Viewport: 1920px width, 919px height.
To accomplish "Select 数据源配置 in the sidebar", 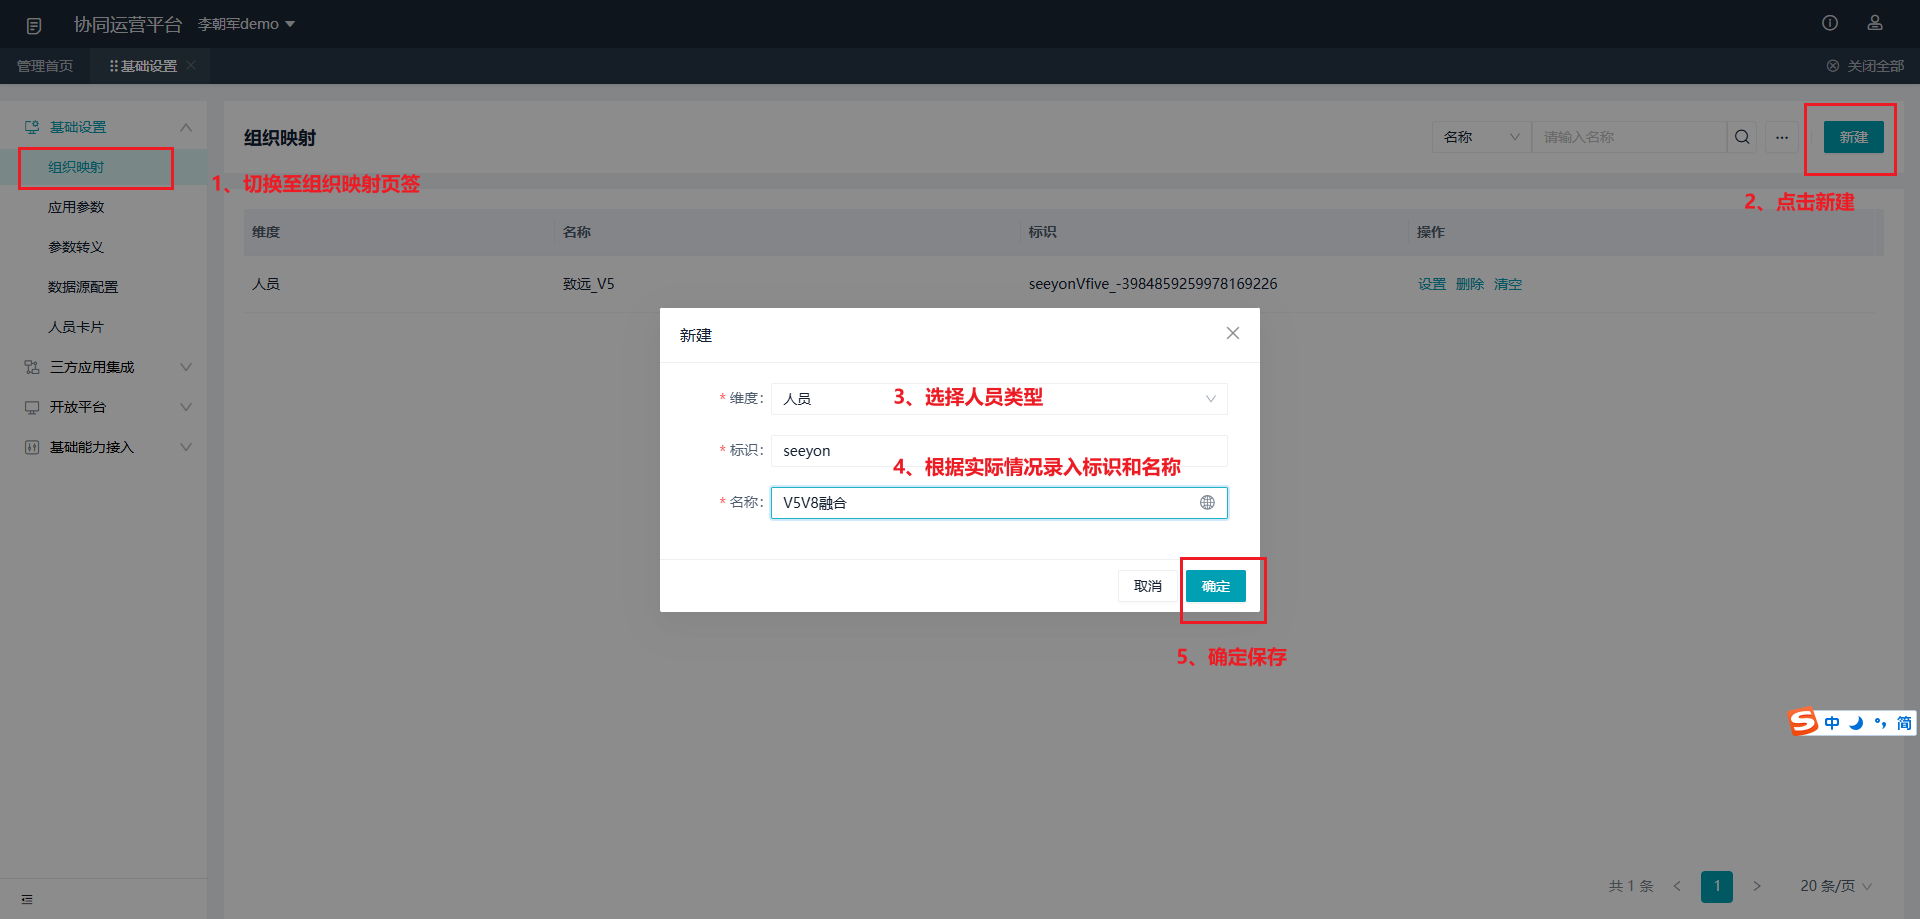I will [x=83, y=287].
